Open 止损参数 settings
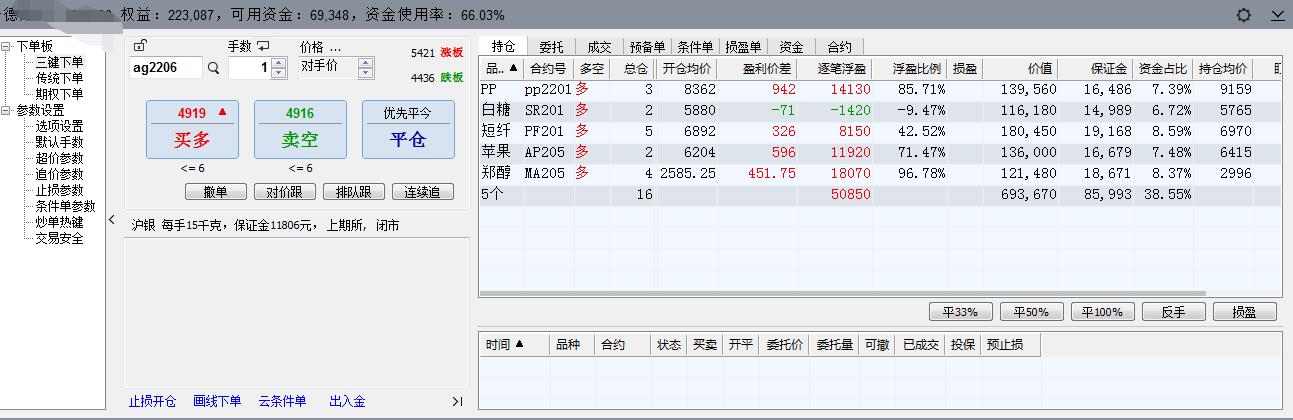The image size is (1293, 420). (60, 190)
